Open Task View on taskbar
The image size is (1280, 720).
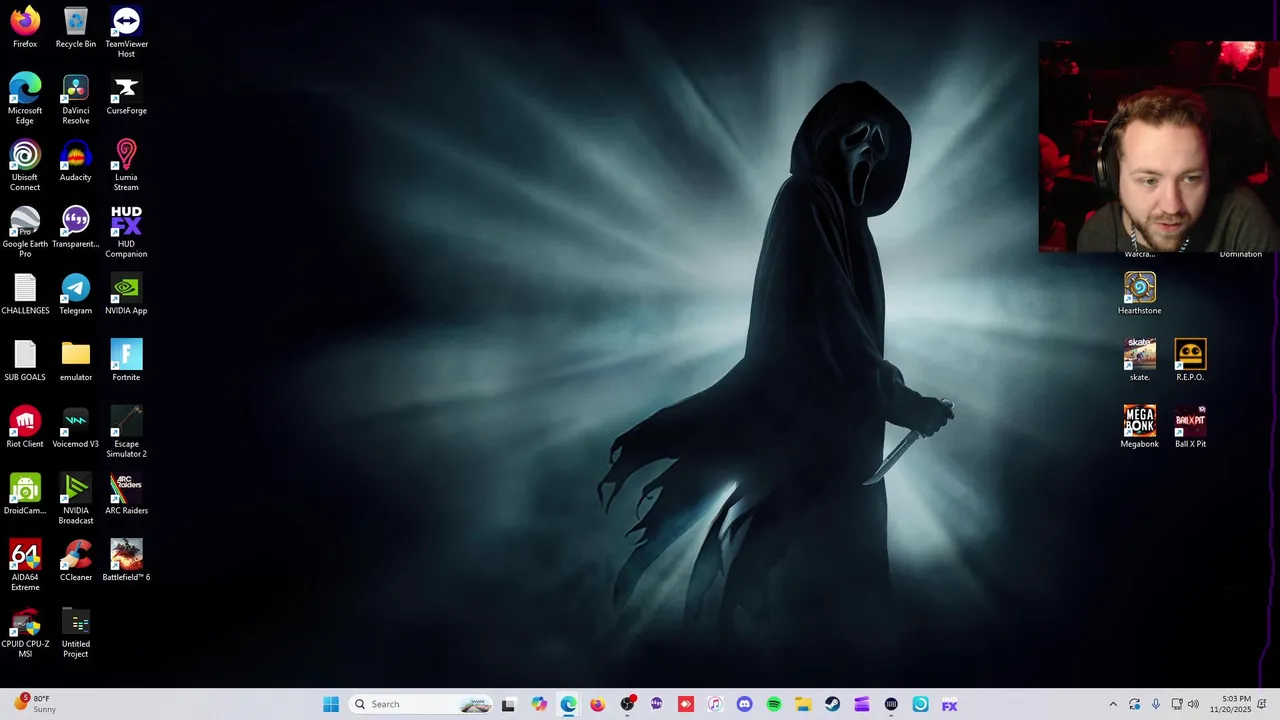(508, 704)
